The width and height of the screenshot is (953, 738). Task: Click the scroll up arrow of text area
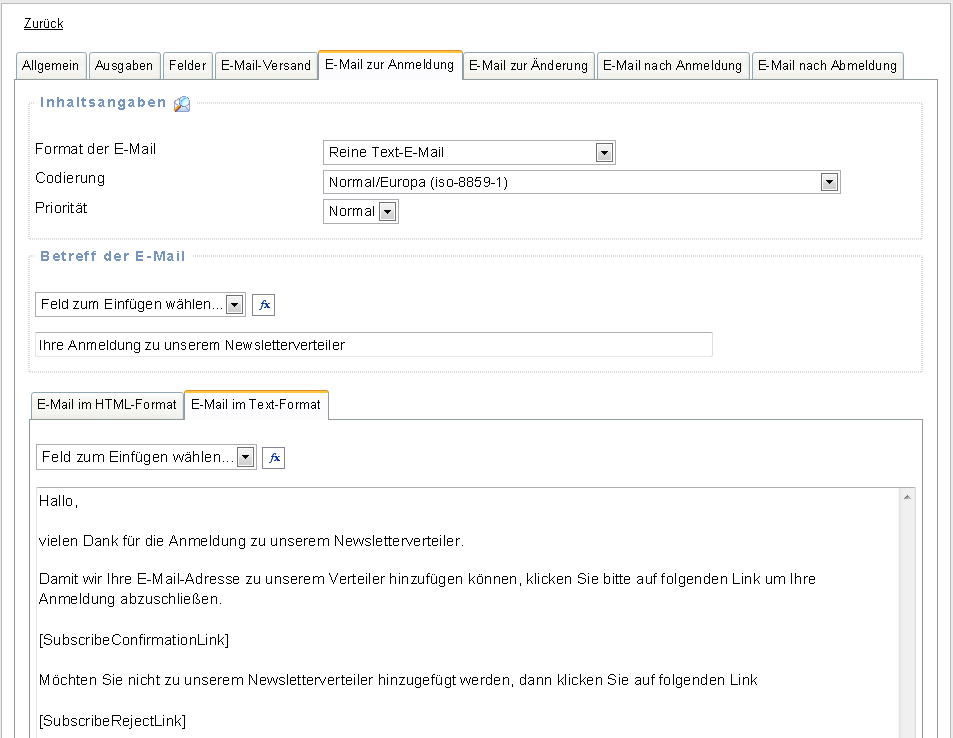coord(907,497)
